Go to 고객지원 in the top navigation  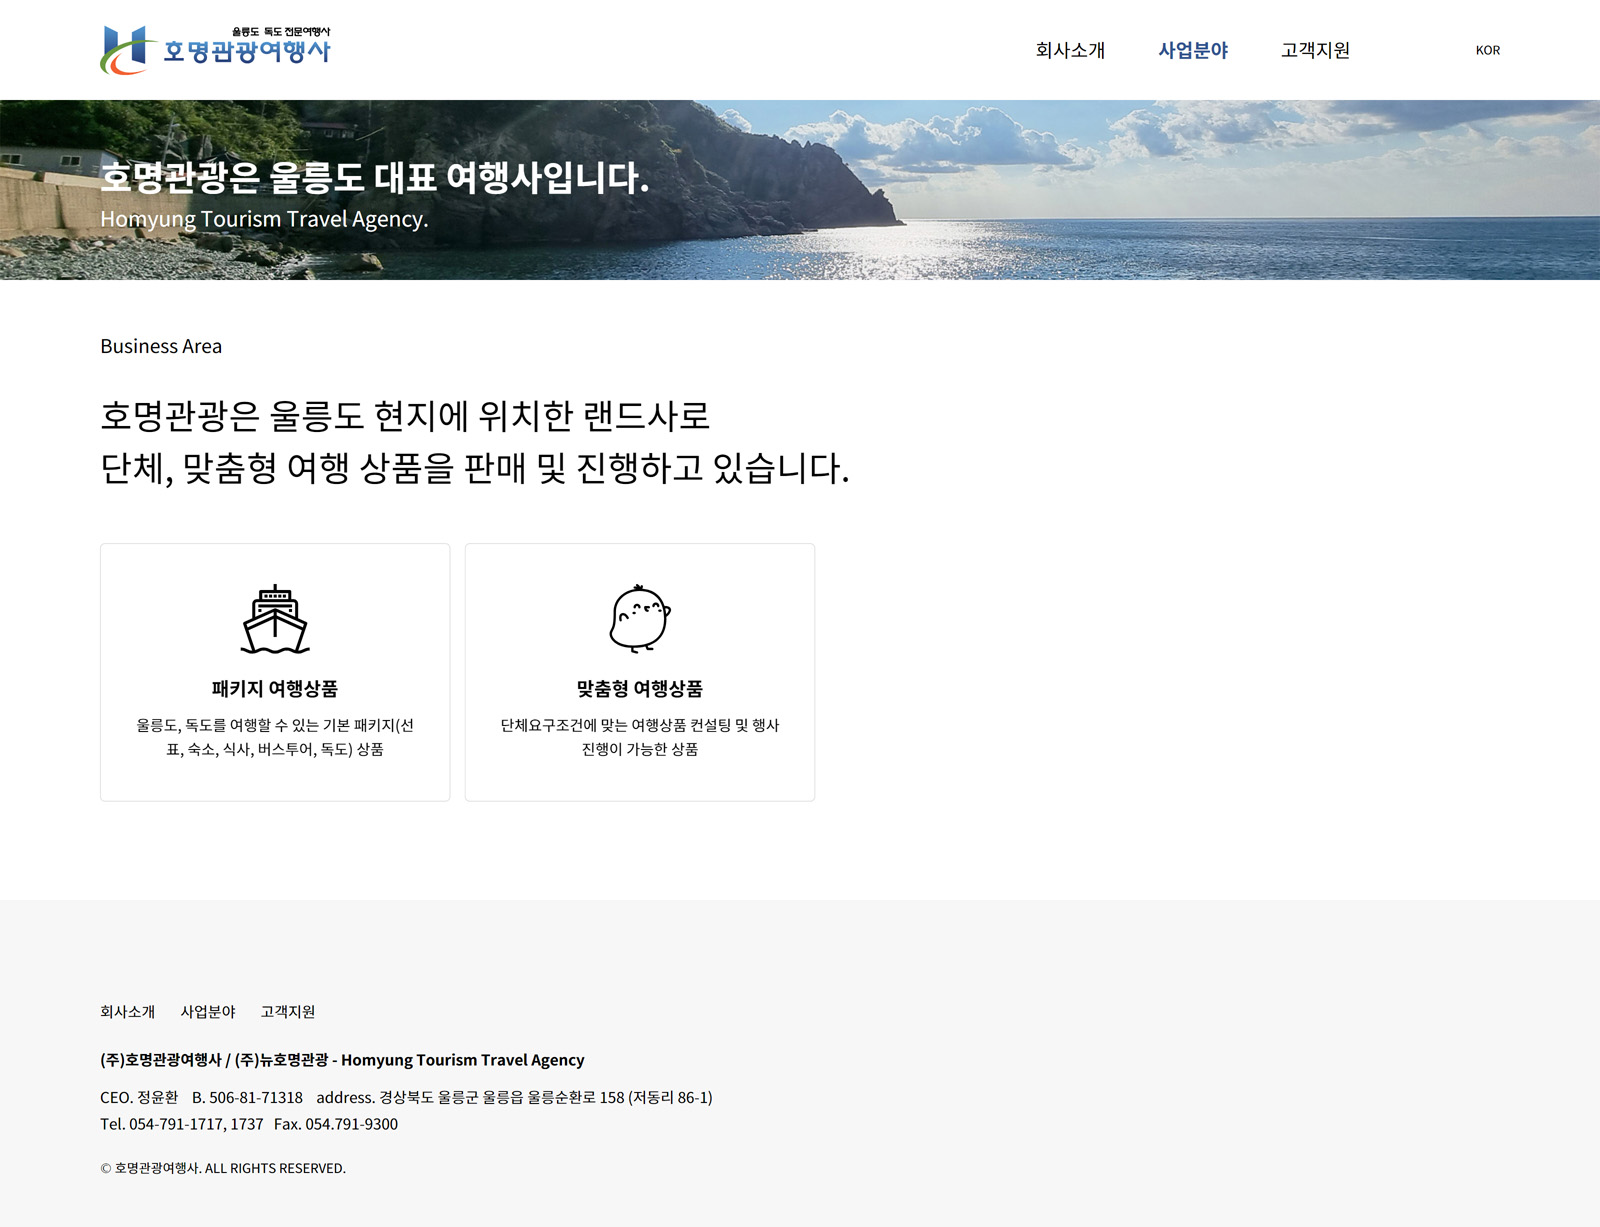pos(1315,50)
